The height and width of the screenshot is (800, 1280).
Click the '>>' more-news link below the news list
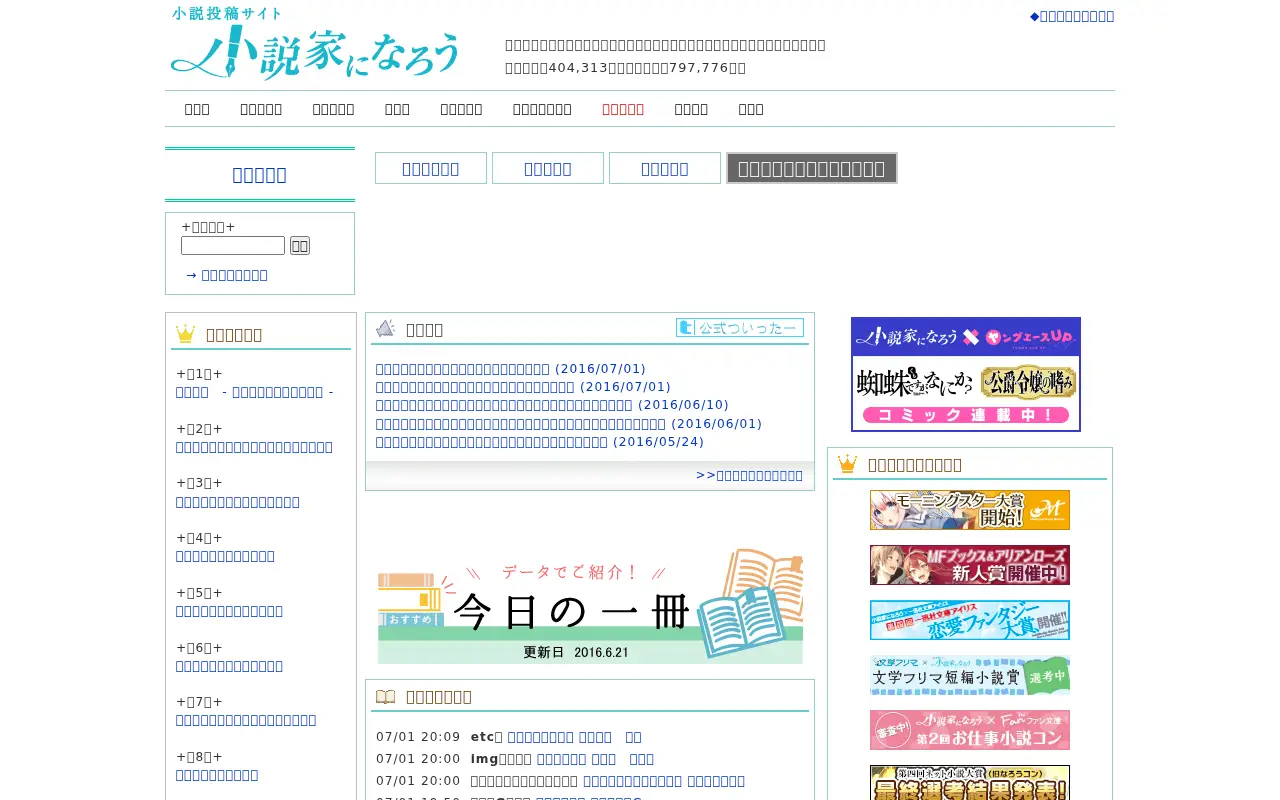tap(749, 475)
